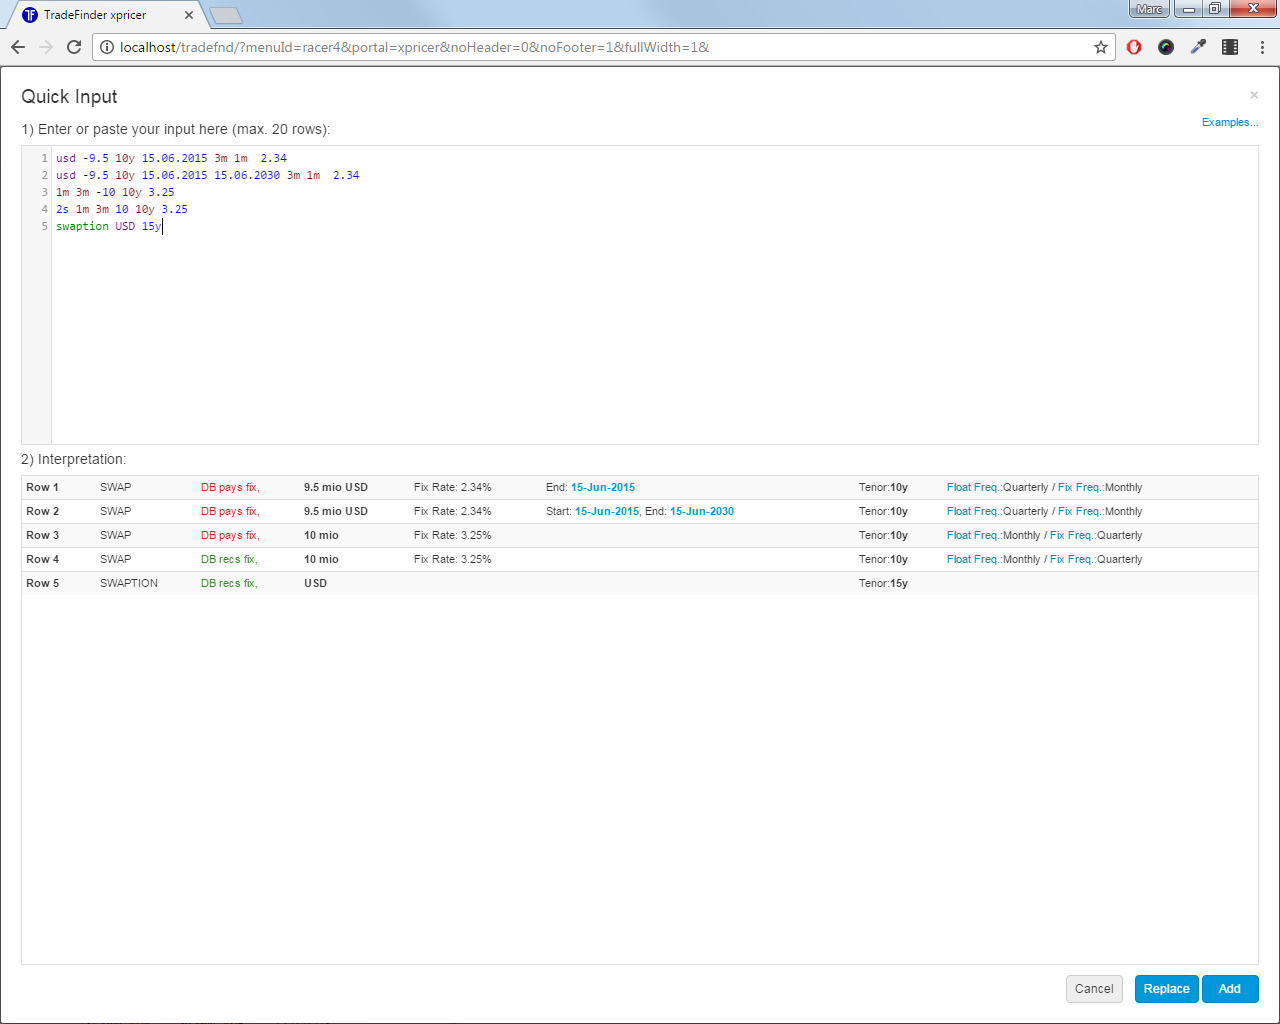Click the red Opera-style extension icon
This screenshot has height=1024, width=1280.
pos(1134,47)
